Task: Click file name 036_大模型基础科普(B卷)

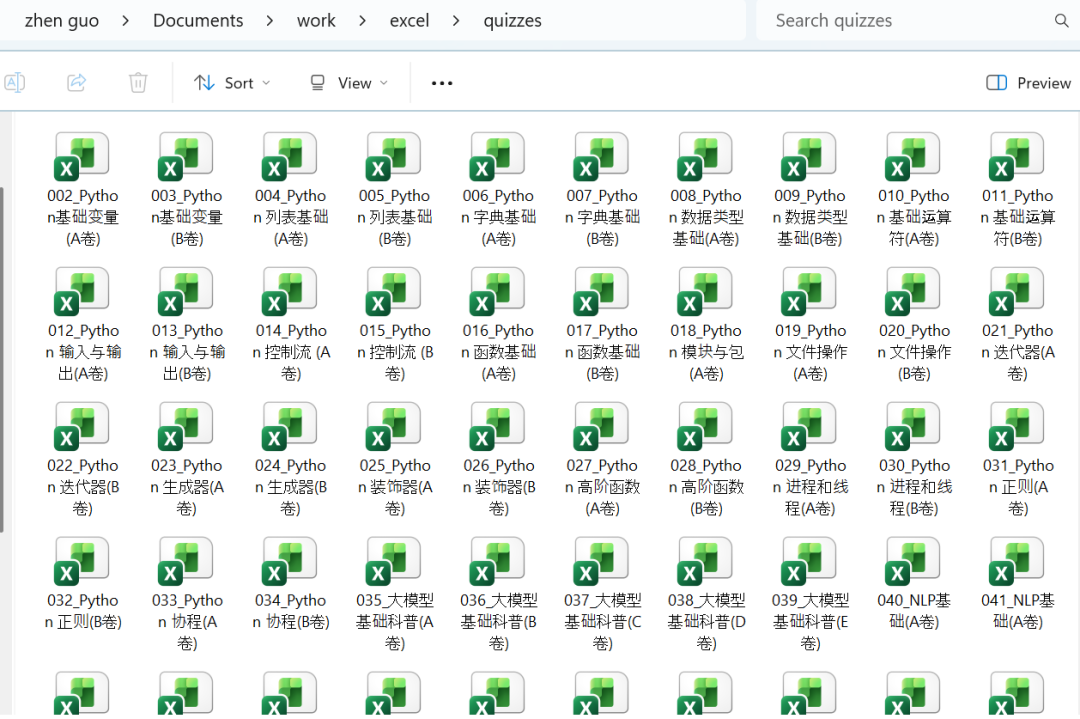Action: click(499, 622)
